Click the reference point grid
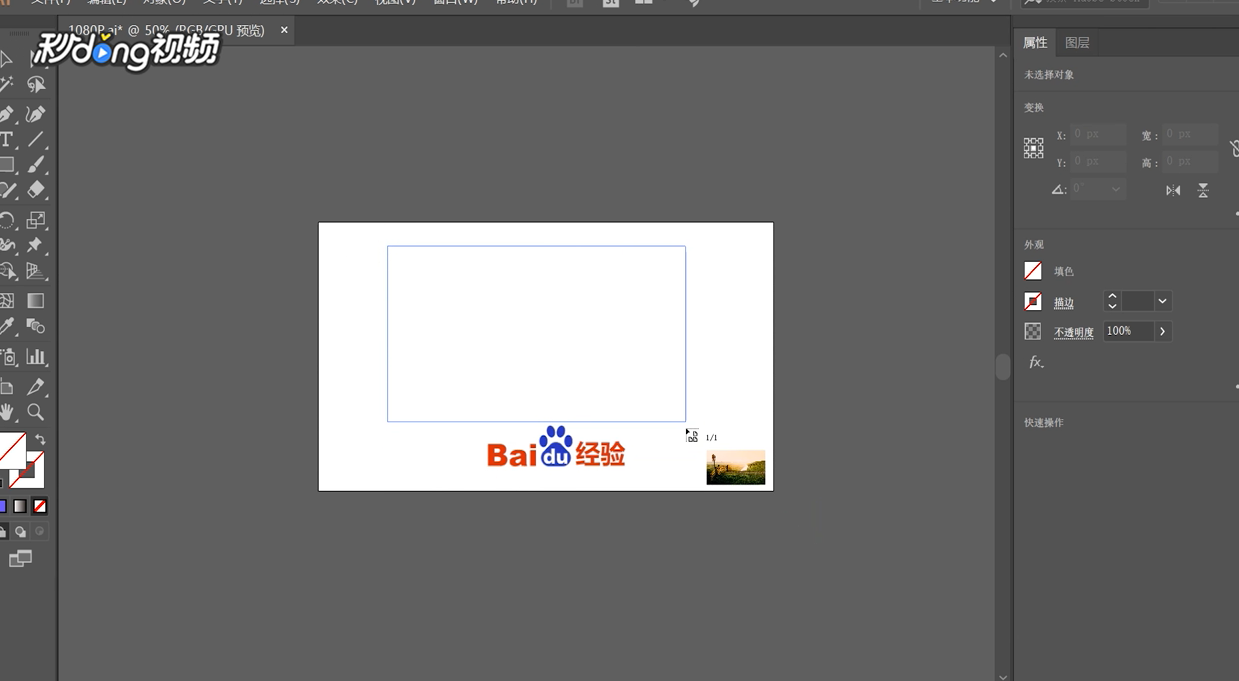This screenshot has width=1239, height=681. (x=1034, y=148)
